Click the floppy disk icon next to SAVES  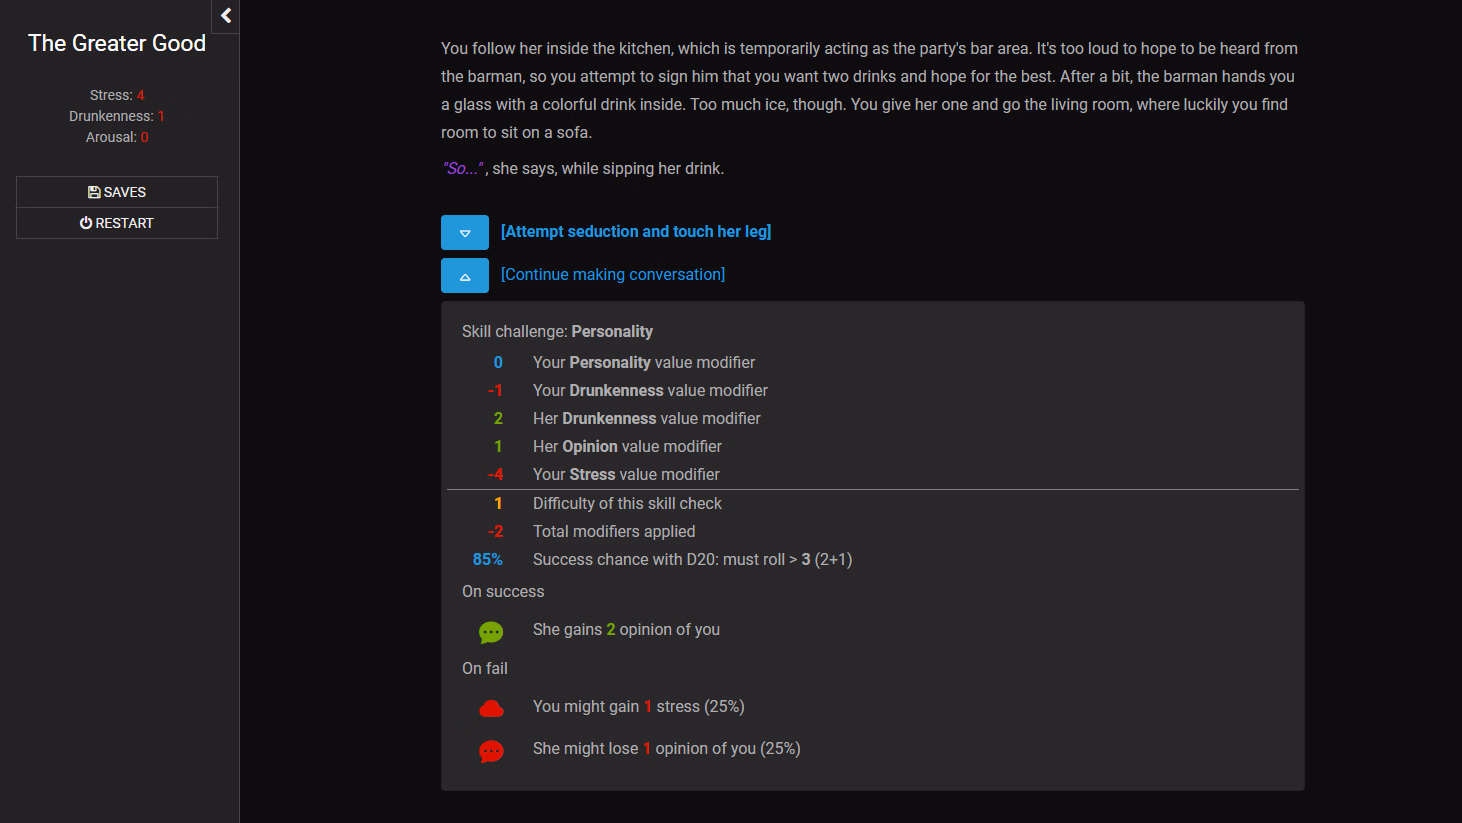(94, 191)
